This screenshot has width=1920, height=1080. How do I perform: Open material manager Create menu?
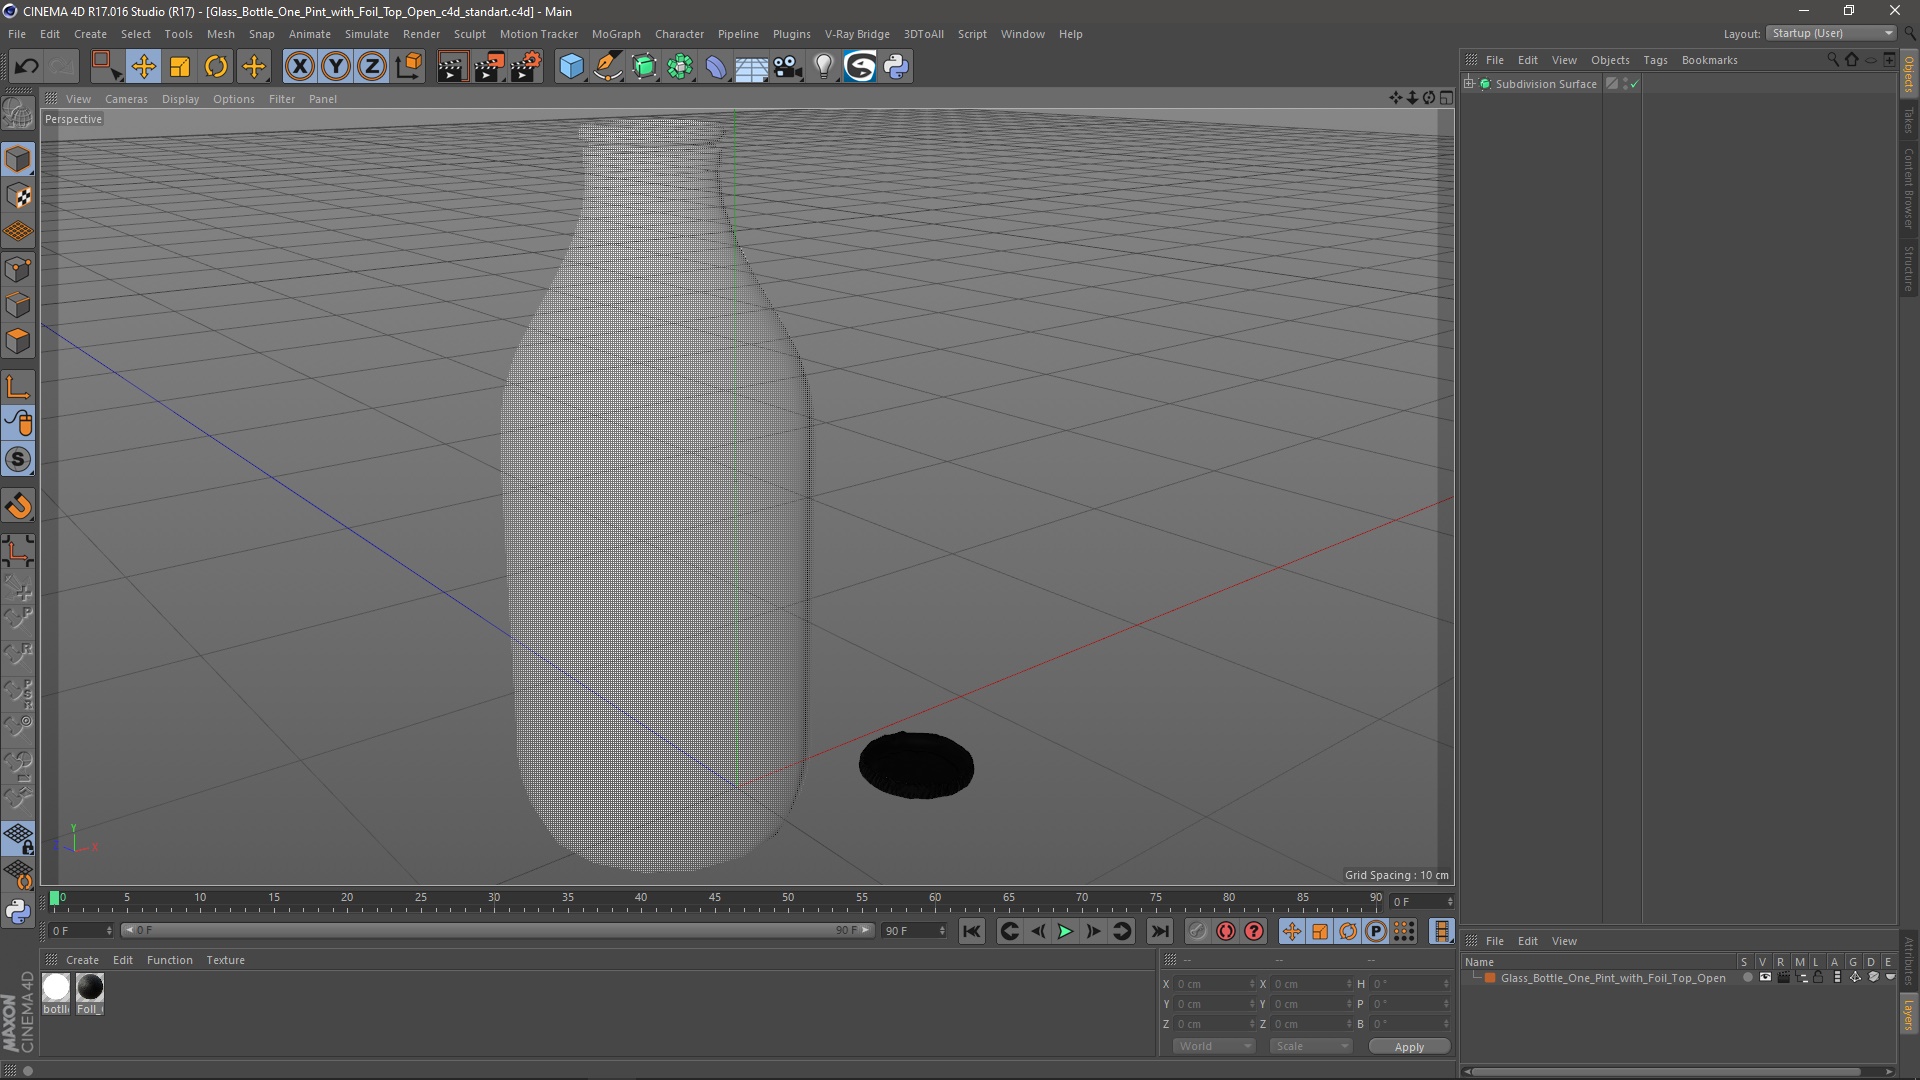[x=82, y=960]
